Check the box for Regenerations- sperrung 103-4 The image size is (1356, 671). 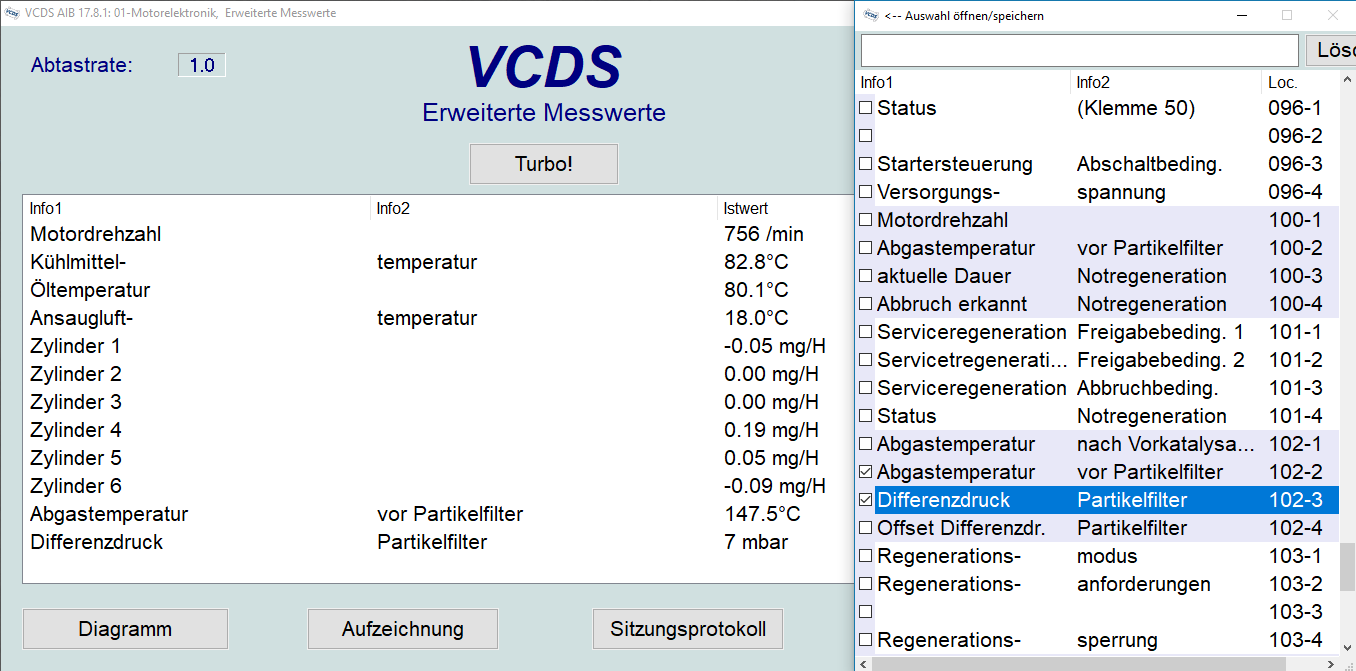click(866, 640)
